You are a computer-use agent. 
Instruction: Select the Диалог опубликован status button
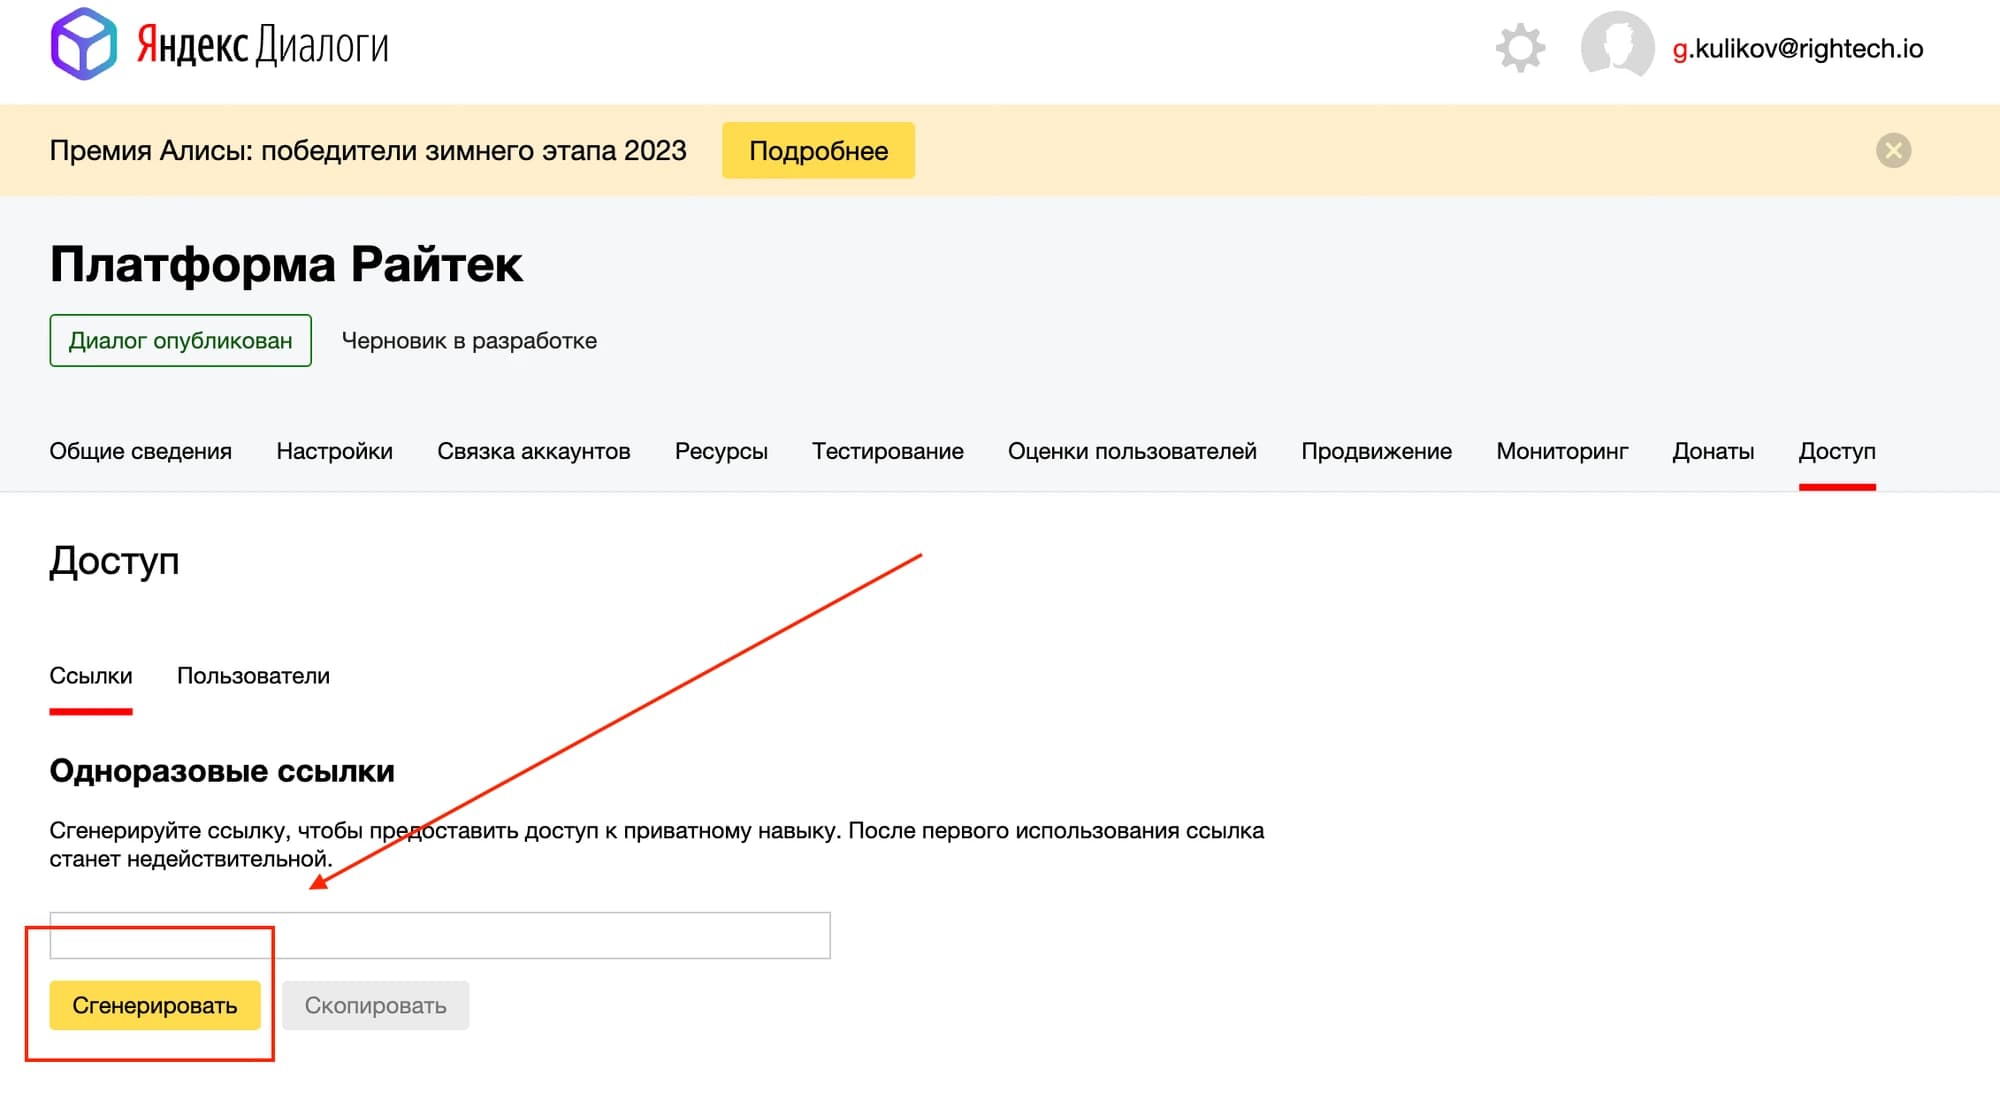[180, 341]
